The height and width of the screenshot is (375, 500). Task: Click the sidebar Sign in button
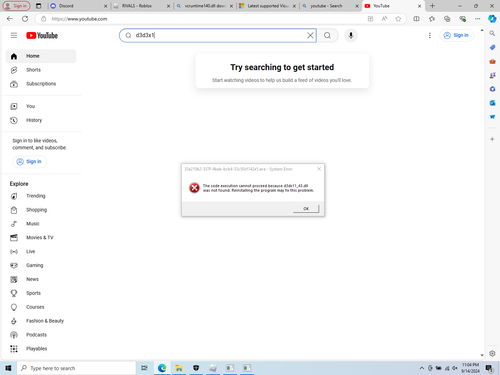tap(29, 162)
